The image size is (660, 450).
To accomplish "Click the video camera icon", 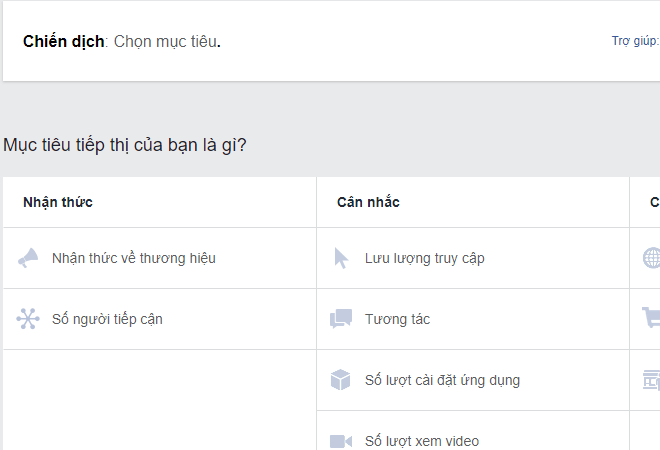I will (341, 441).
